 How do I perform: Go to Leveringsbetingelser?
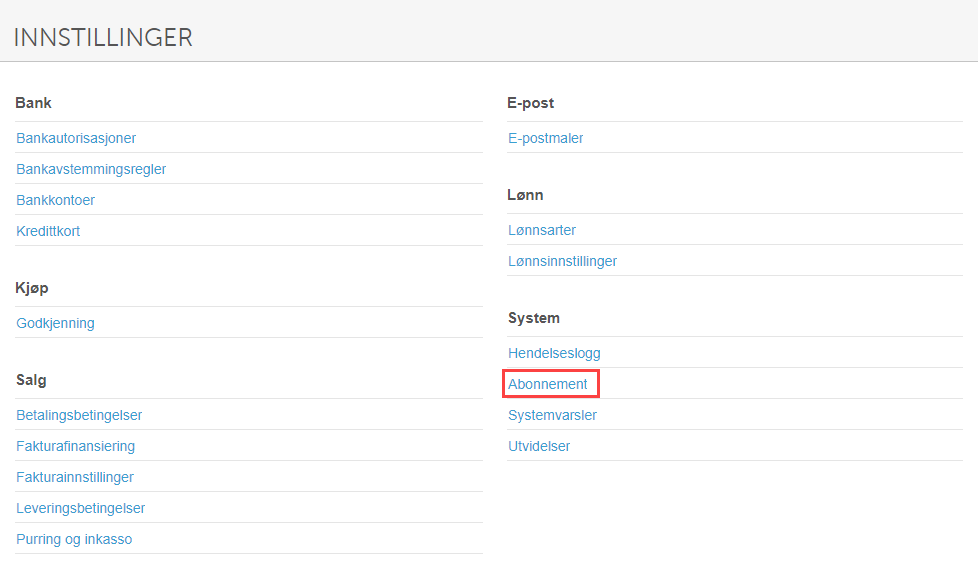(x=80, y=508)
